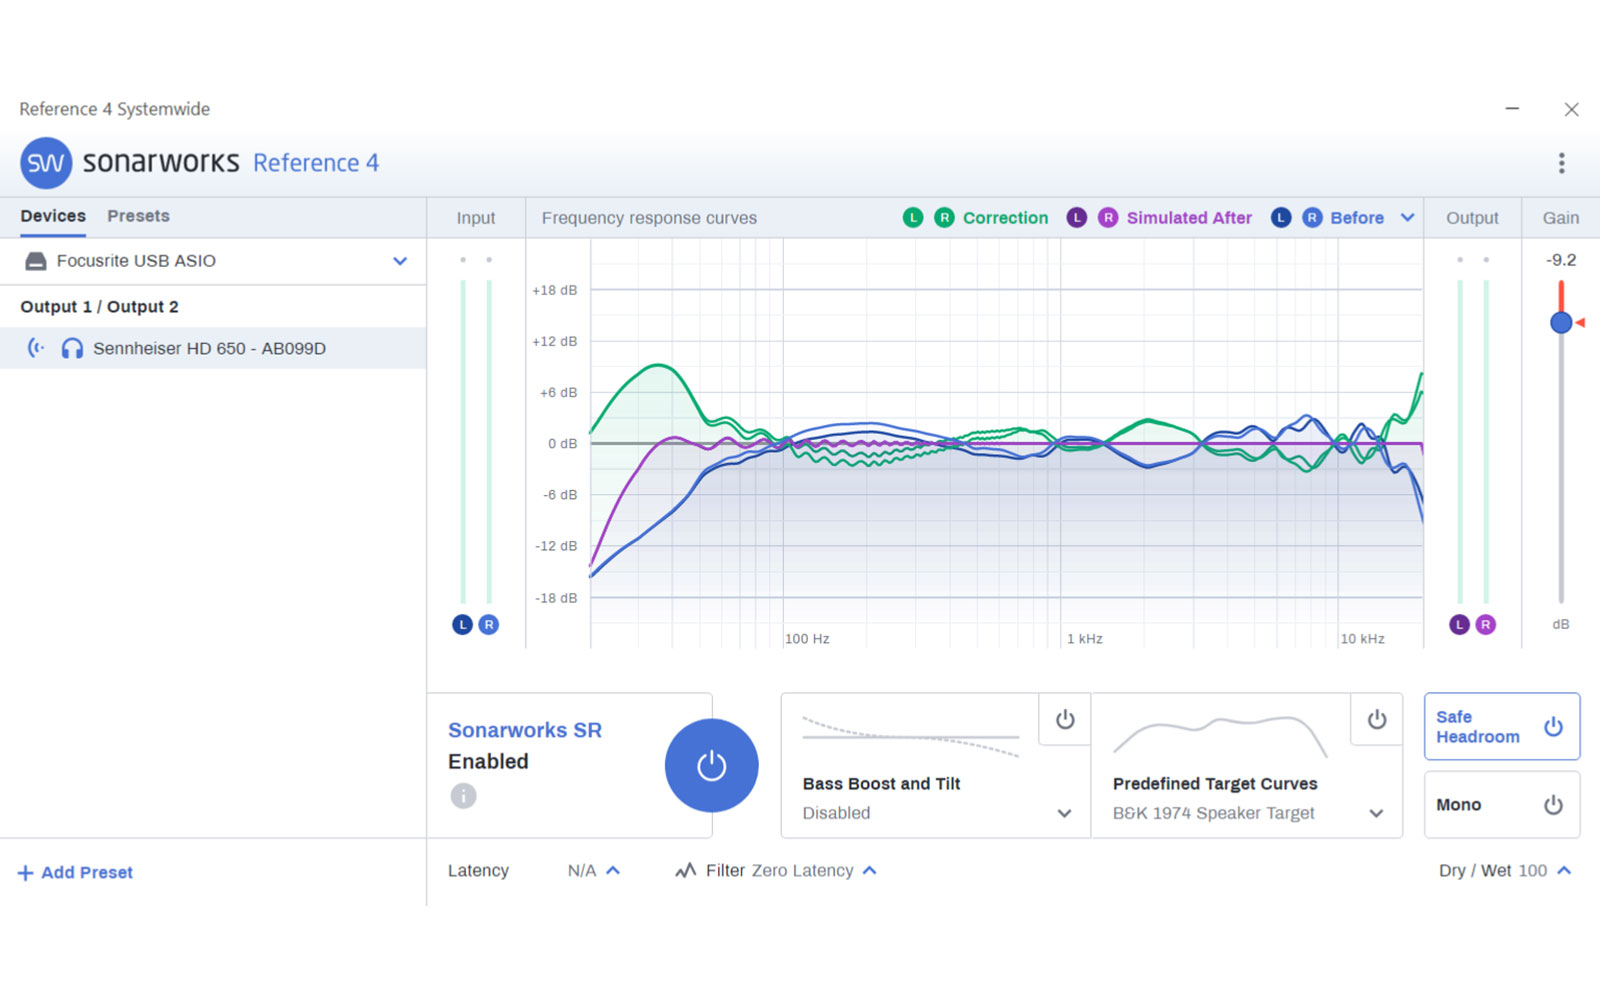1600x1007 pixels.
Task: Click the Reference 4 product name
Action: point(316,163)
